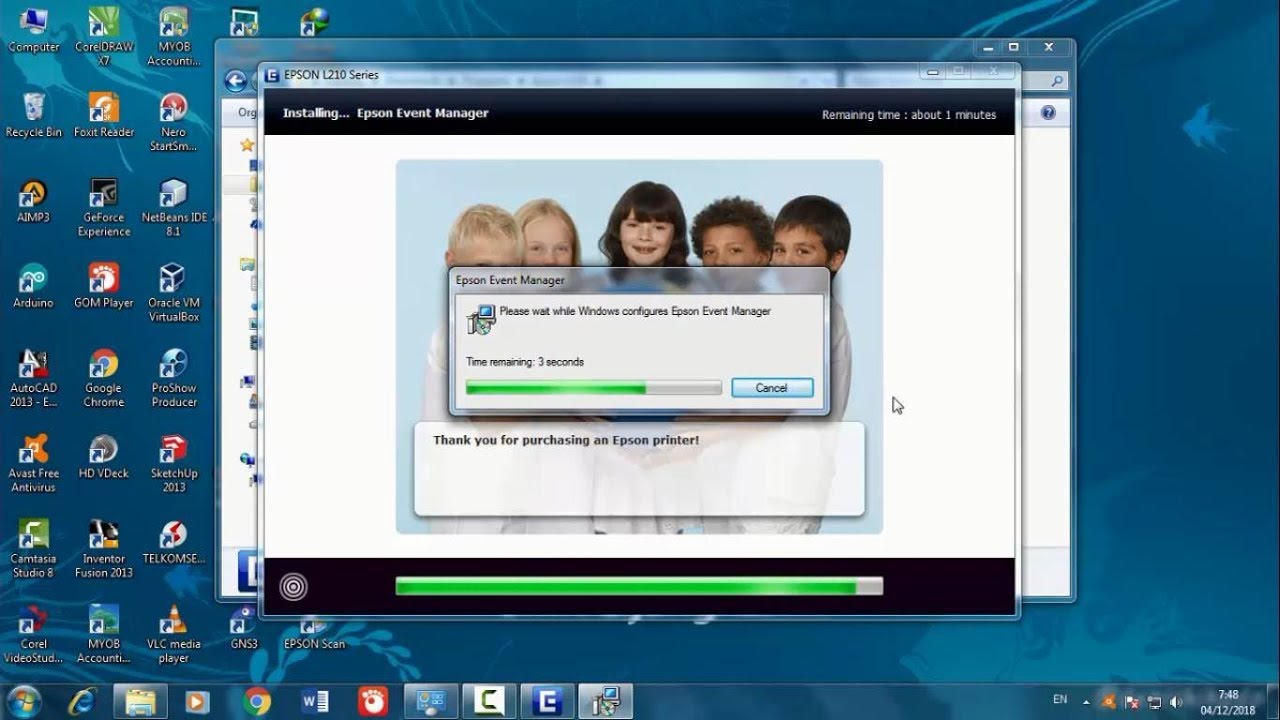Viewport: 1280px width, 720px height.
Task: Click the 'Thank you for purchasing an Epson printer!' text
Action: 566,440
